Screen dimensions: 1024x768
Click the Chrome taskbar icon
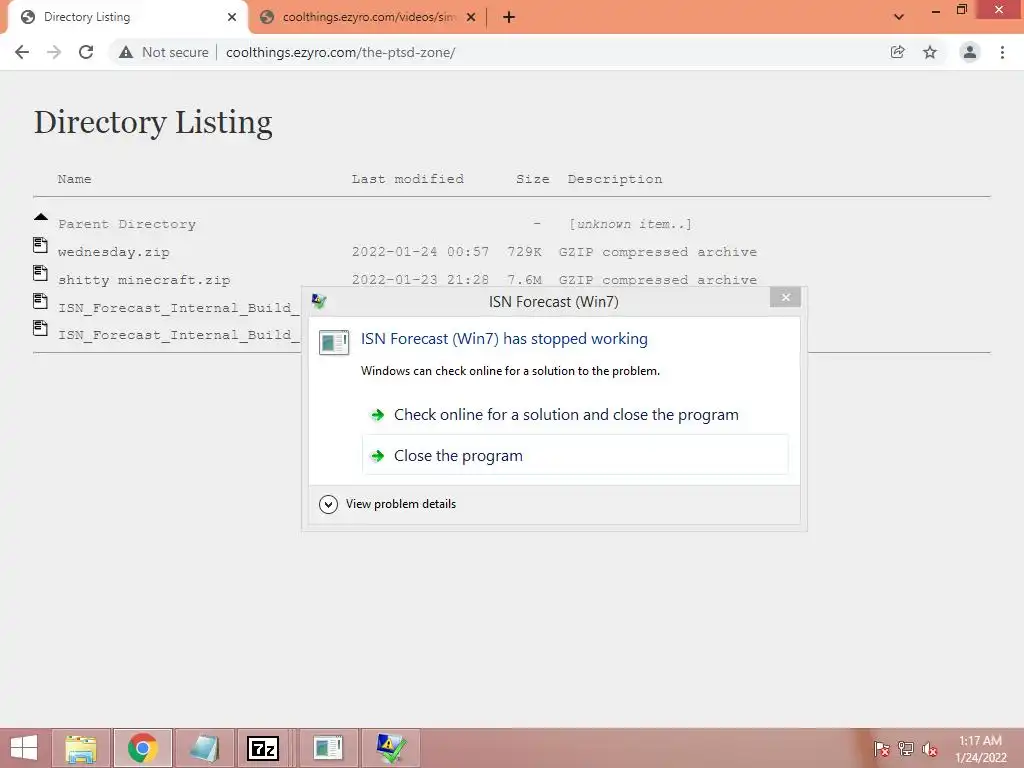[x=142, y=748]
